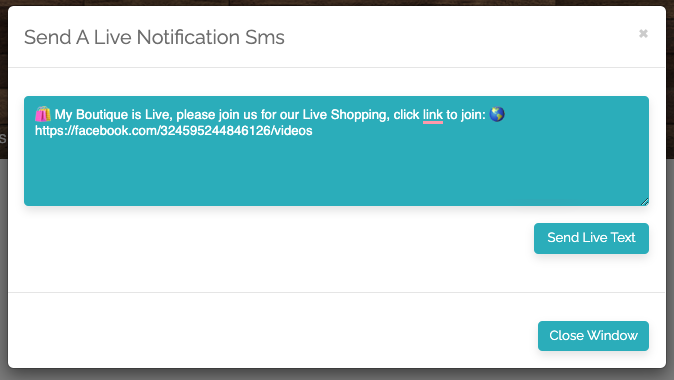The height and width of the screenshot is (380, 674).
Task: Click the Send Live Text button
Action: (591, 238)
